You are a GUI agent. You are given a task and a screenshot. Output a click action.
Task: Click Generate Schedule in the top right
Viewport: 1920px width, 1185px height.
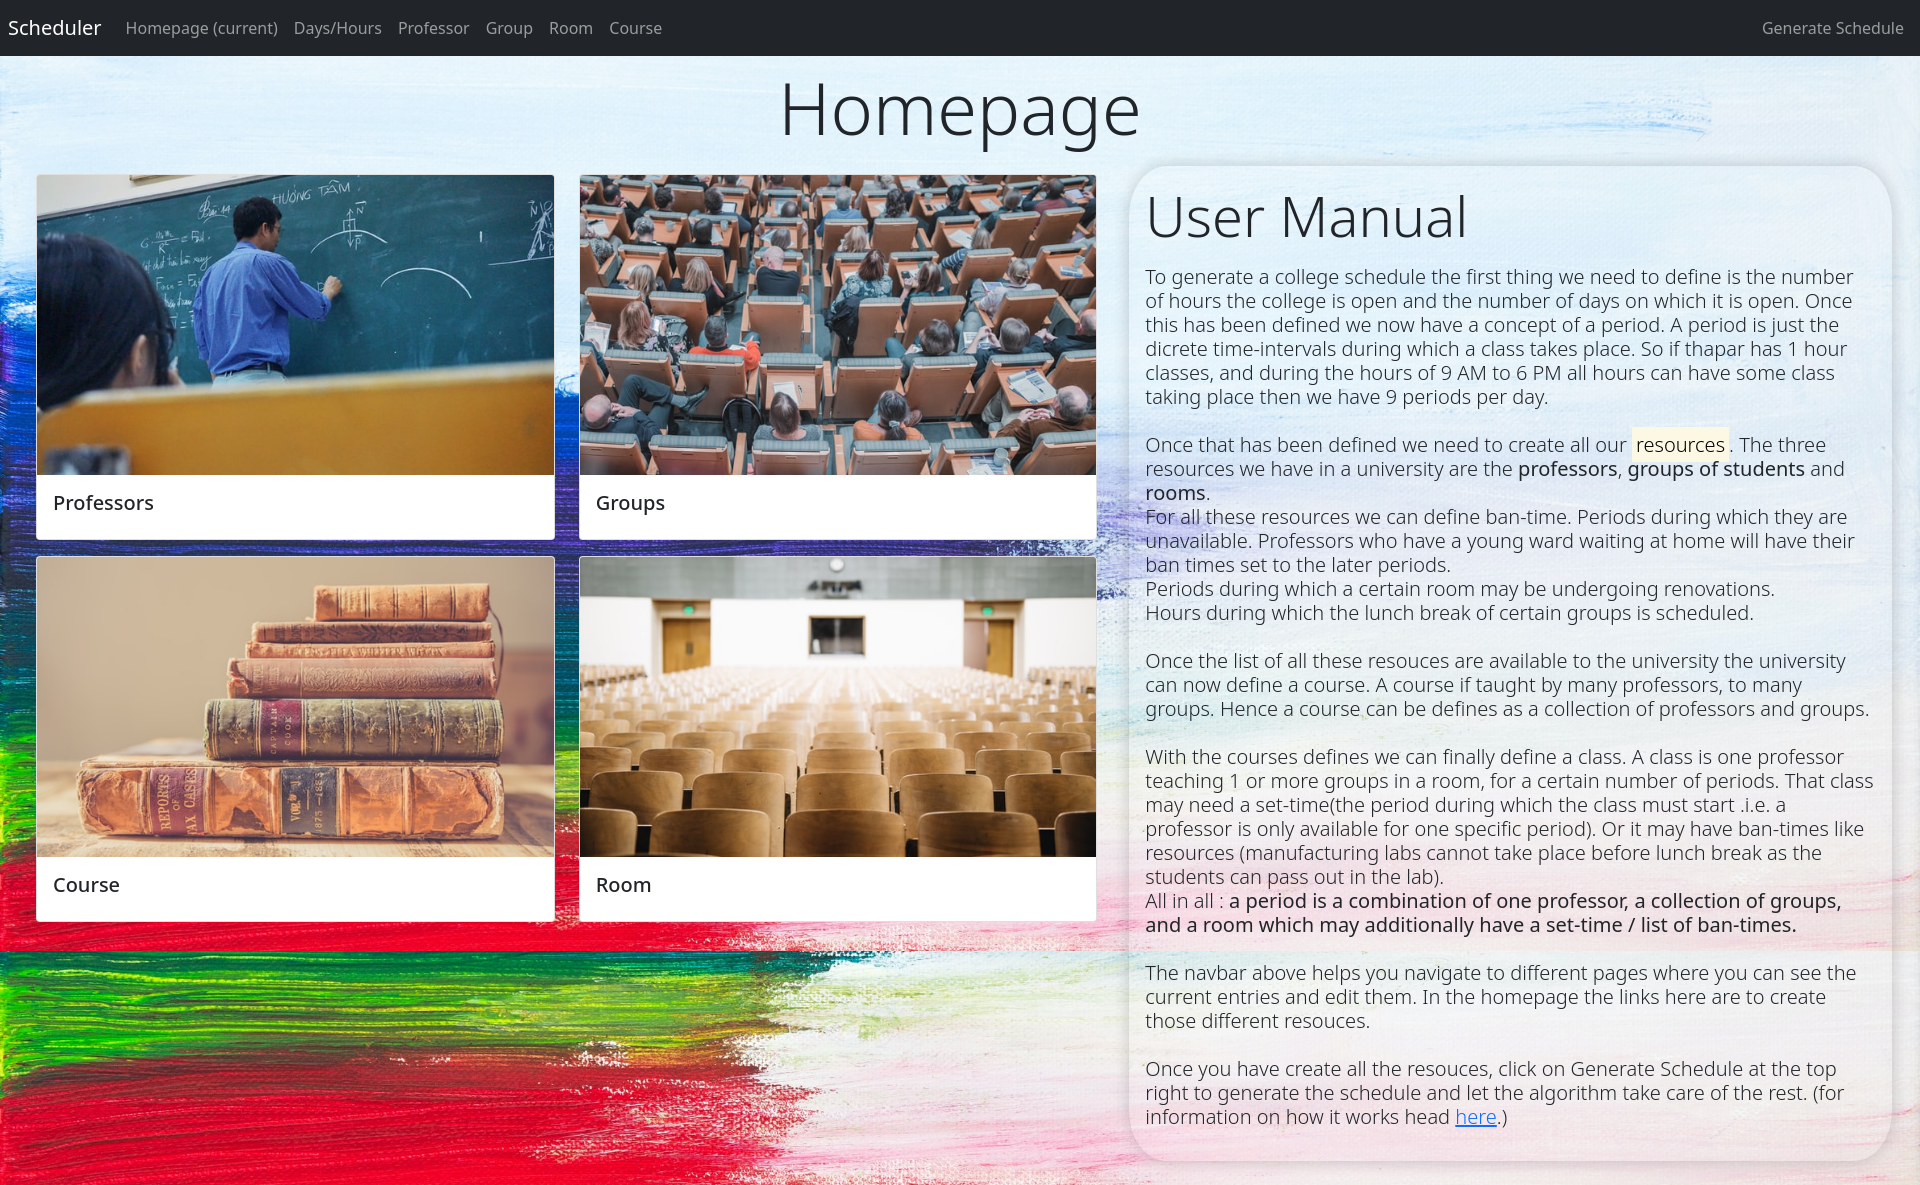1831,28
